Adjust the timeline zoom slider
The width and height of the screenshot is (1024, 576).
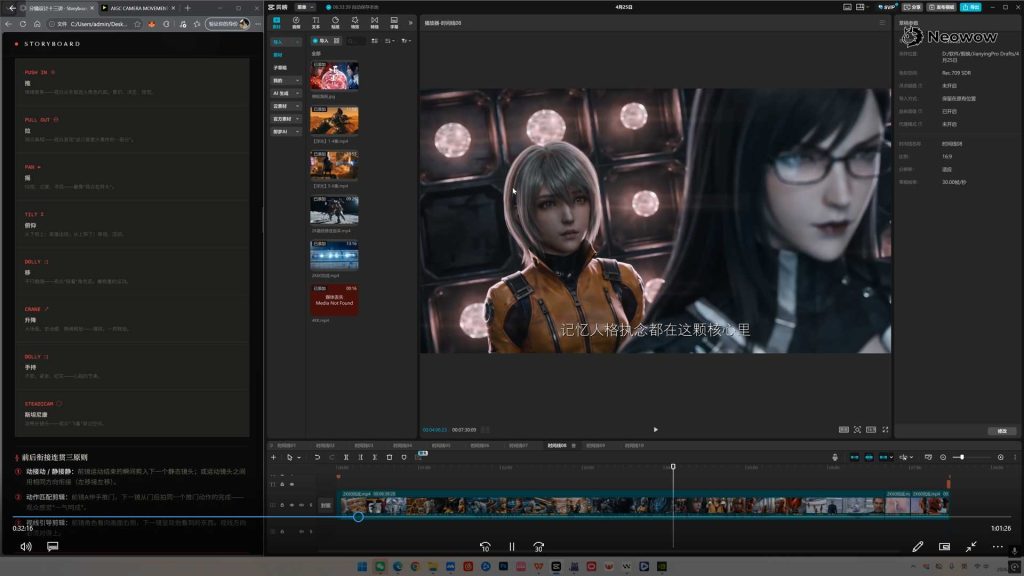[x=962, y=457]
